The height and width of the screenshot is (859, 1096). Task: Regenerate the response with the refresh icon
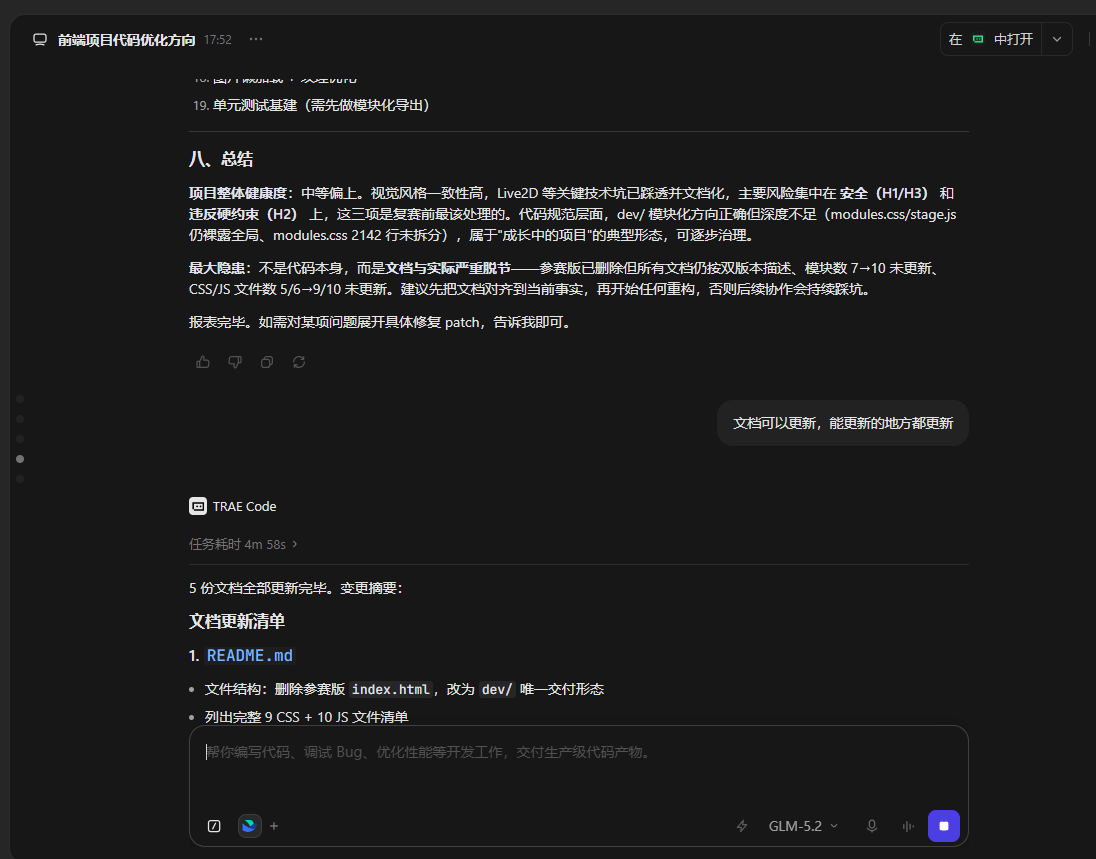tap(299, 362)
